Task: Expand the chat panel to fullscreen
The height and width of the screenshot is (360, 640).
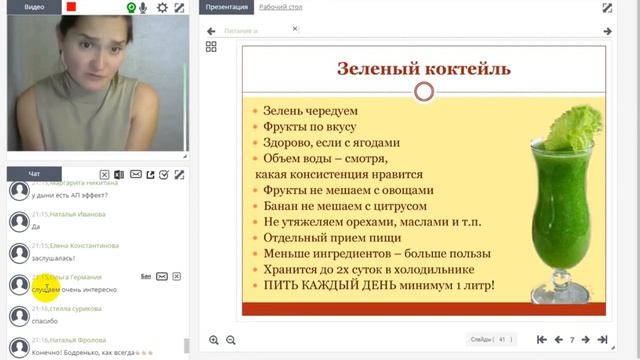Action: click(179, 175)
